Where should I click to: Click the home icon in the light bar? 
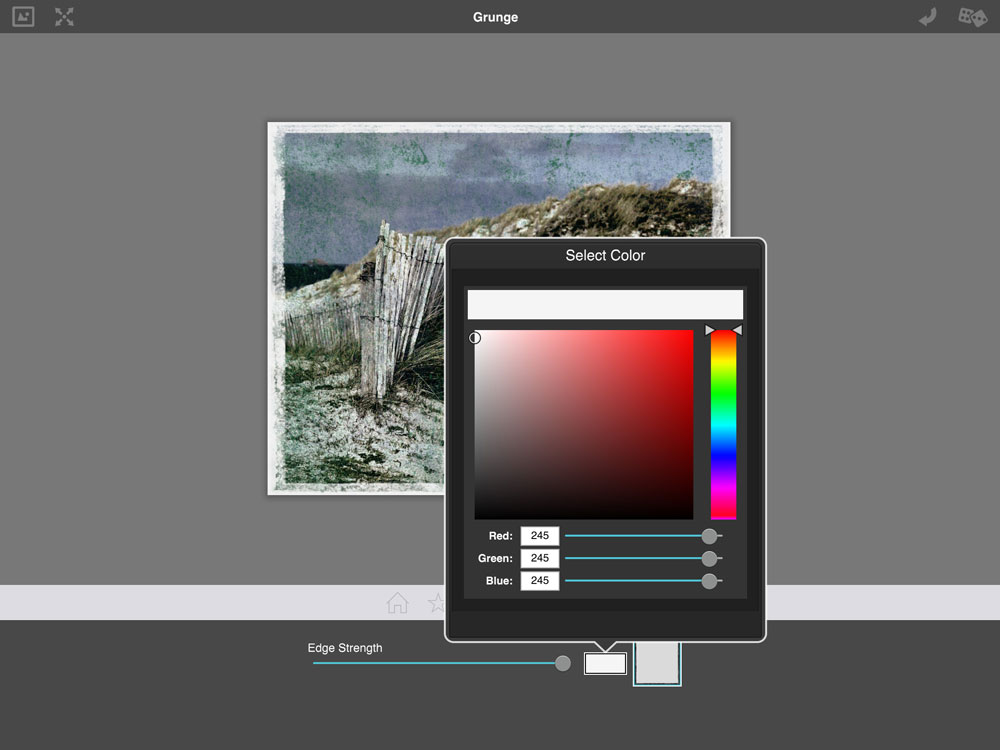pyautogui.click(x=397, y=603)
